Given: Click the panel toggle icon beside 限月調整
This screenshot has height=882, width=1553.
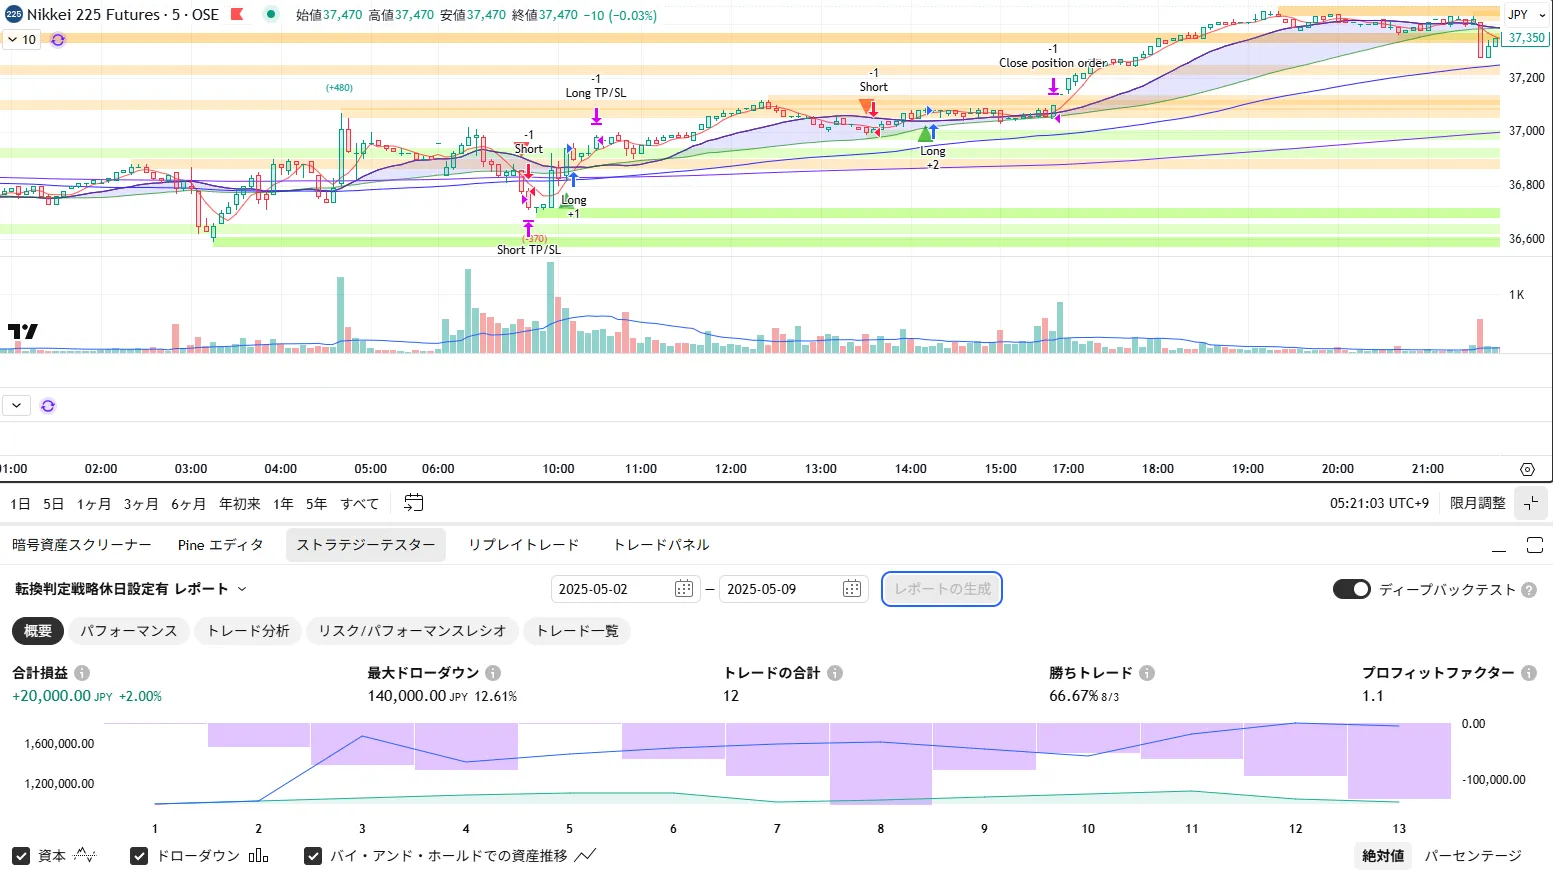Looking at the screenshot, I should 1531,503.
